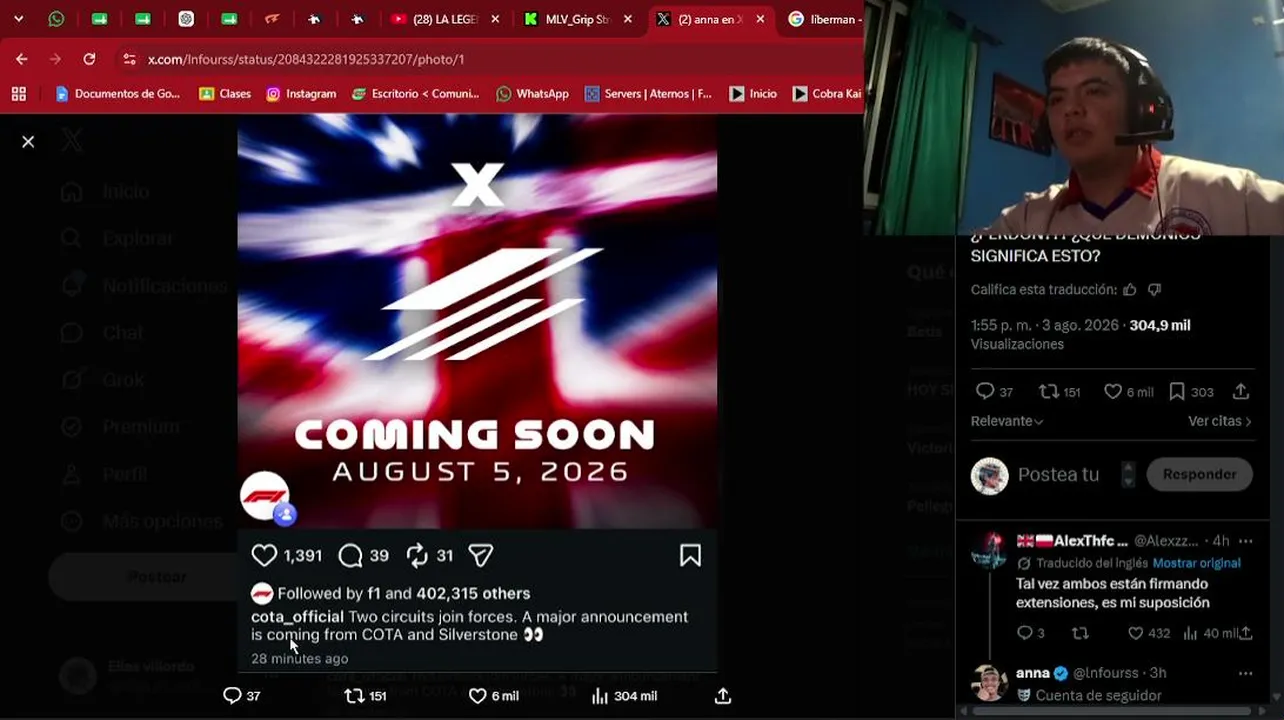1284x720 pixels.
Task: Like the photo with the heart beside 1,391
Action: coord(264,555)
